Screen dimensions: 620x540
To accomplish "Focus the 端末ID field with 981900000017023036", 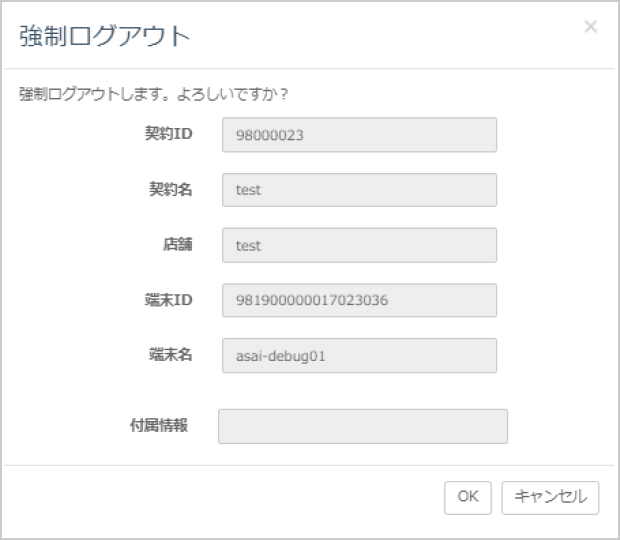I will (359, 300).
